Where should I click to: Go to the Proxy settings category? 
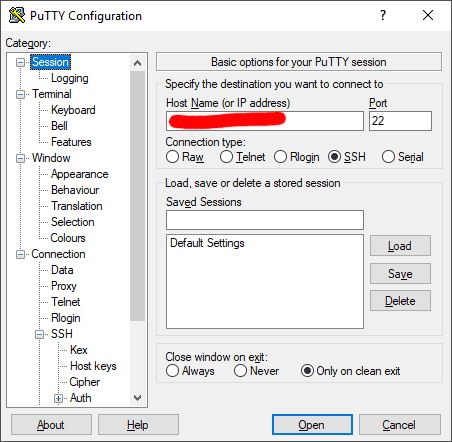(x=64, y=286)
